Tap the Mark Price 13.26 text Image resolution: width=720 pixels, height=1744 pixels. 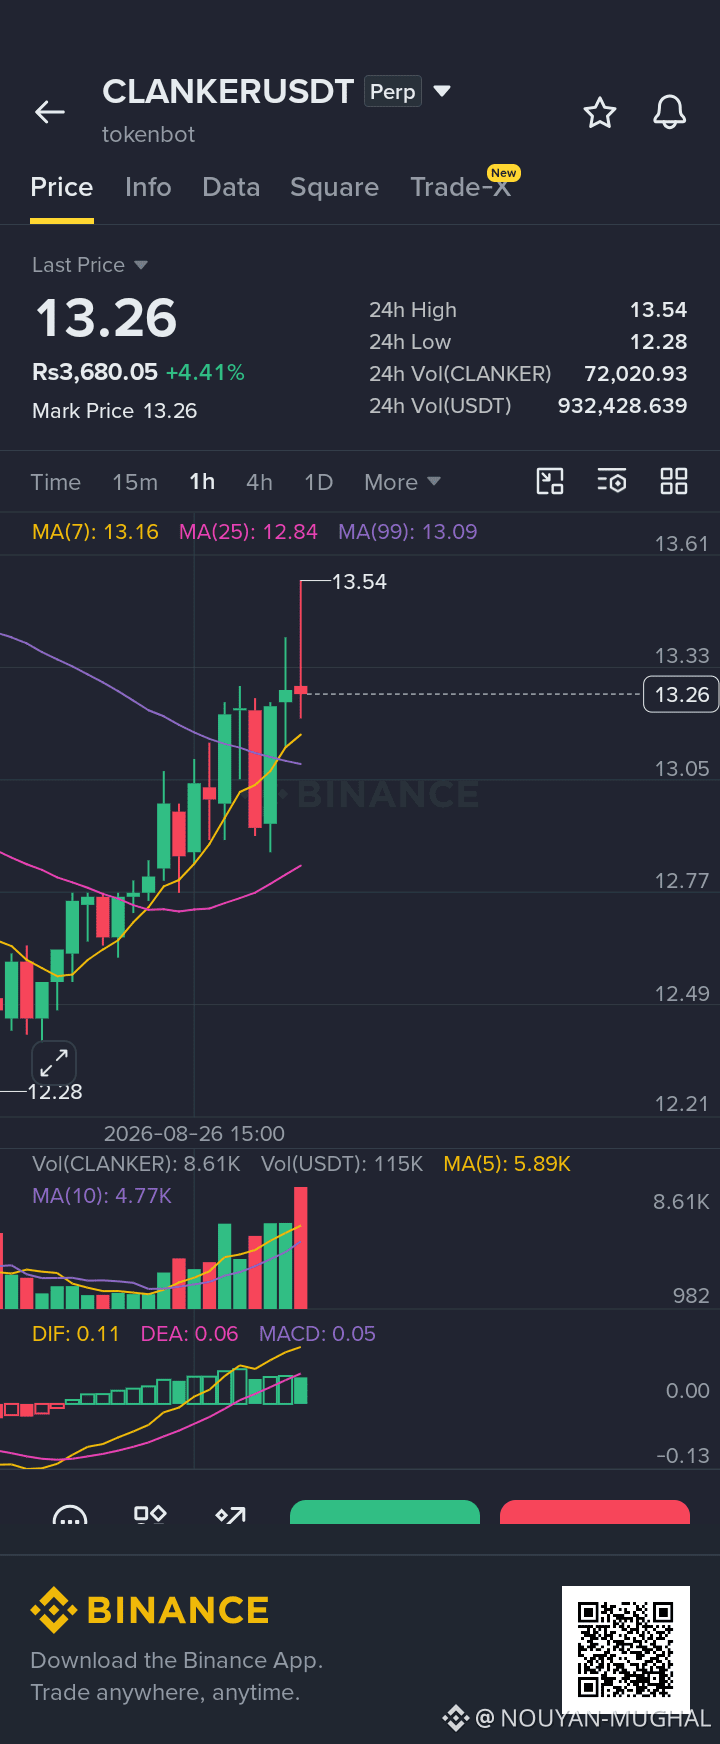[x=114, y=411]
